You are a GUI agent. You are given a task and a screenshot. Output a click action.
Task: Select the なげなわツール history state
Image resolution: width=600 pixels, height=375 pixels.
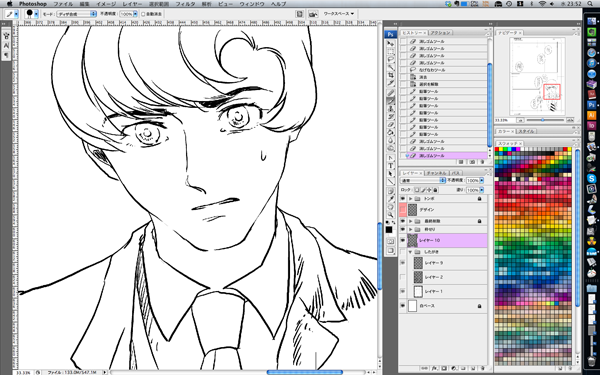point(443,70)
